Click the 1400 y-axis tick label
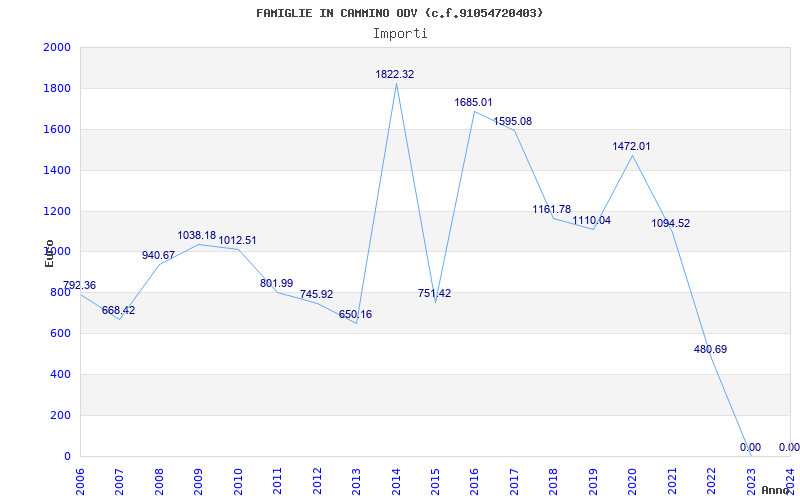 (57, 170)
